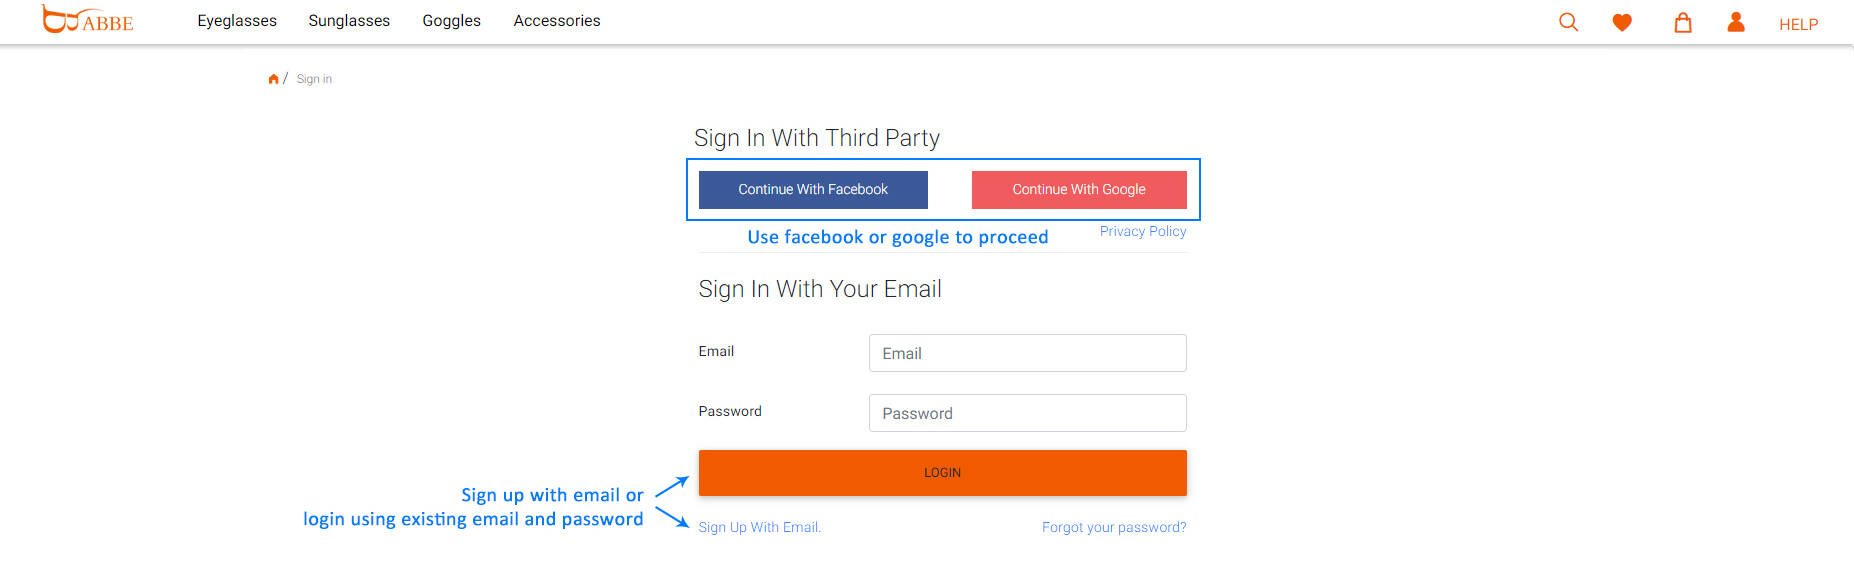Open the Eyeglasses menu
The width and height of the screenshot is (1854, 564).
click(237, 21)
